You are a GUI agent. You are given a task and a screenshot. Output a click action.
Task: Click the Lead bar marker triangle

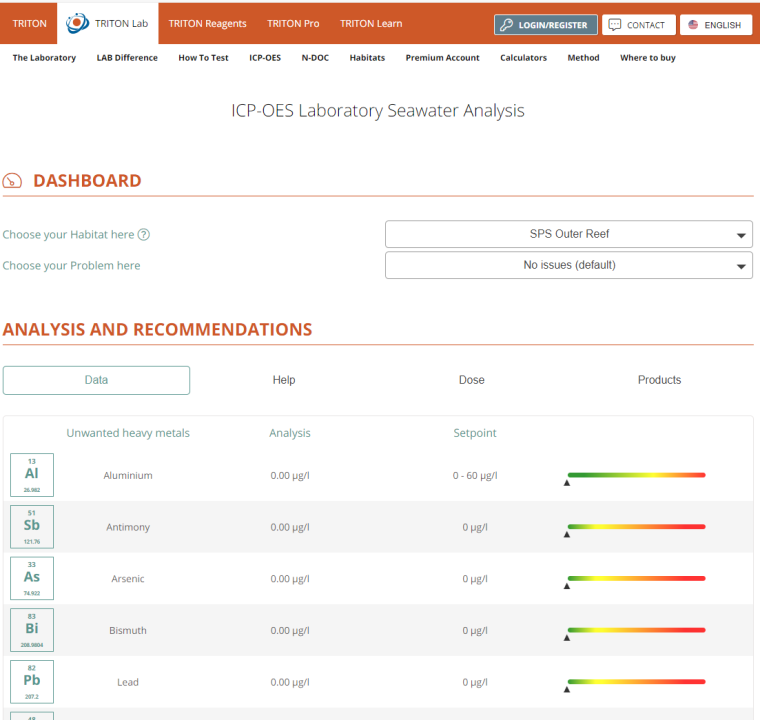point(567,689)
